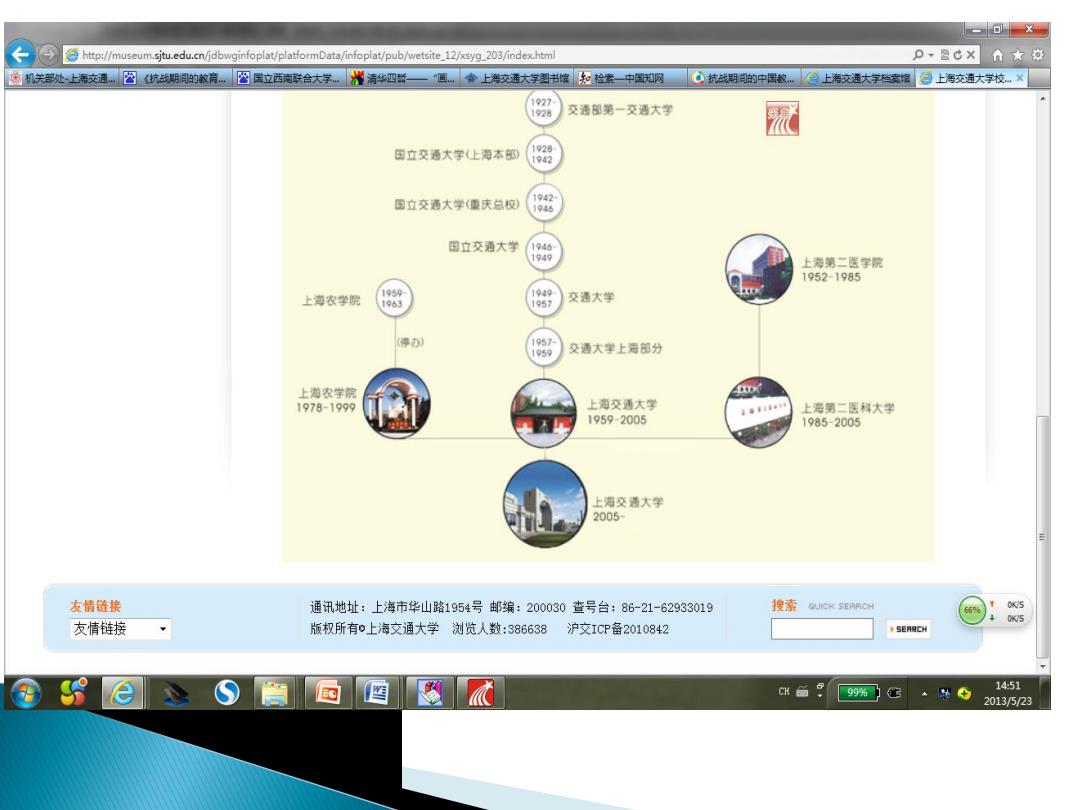The height and width of the screenshot is (810, 1080).
Task: Click 国立交通大学(上海本部) text
Action: tap(457, 154)
